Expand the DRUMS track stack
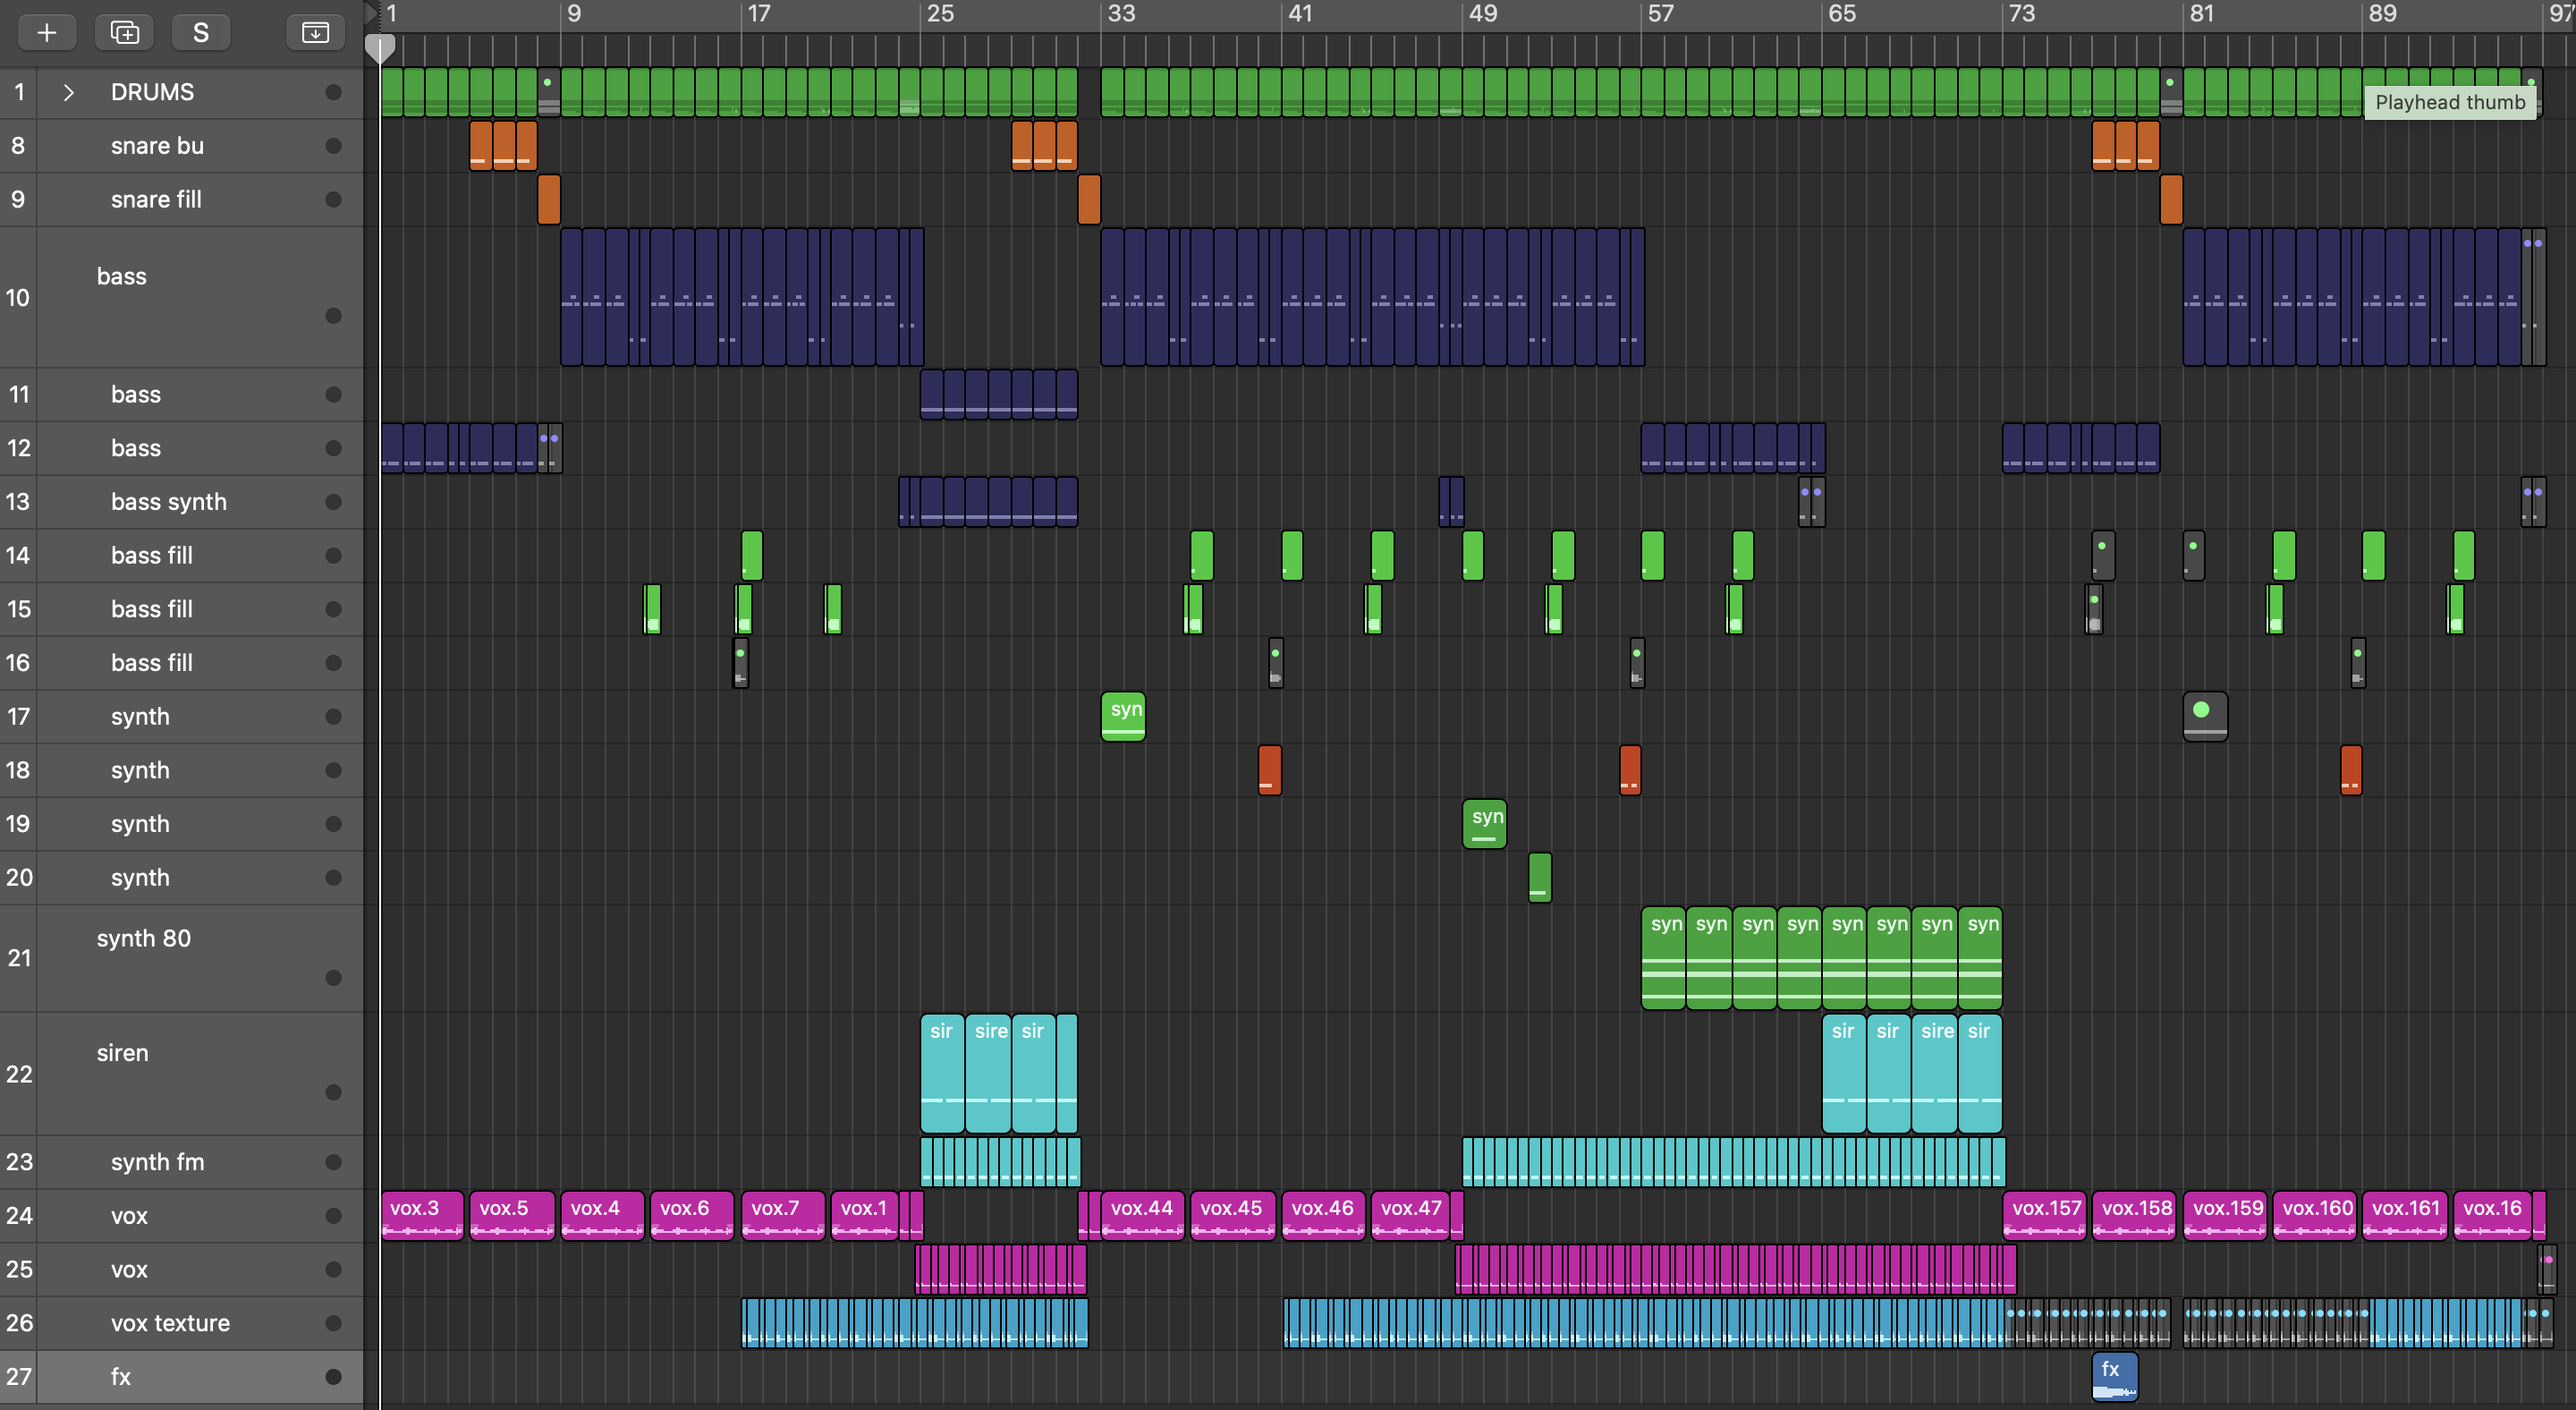Image resolution: width=2576 pixels, height=1410 pixels. pos(68,92)
